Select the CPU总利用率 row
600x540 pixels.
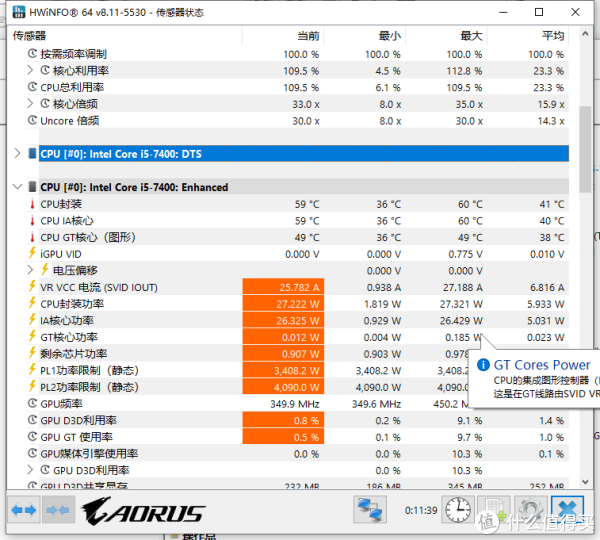pos(297,87)
